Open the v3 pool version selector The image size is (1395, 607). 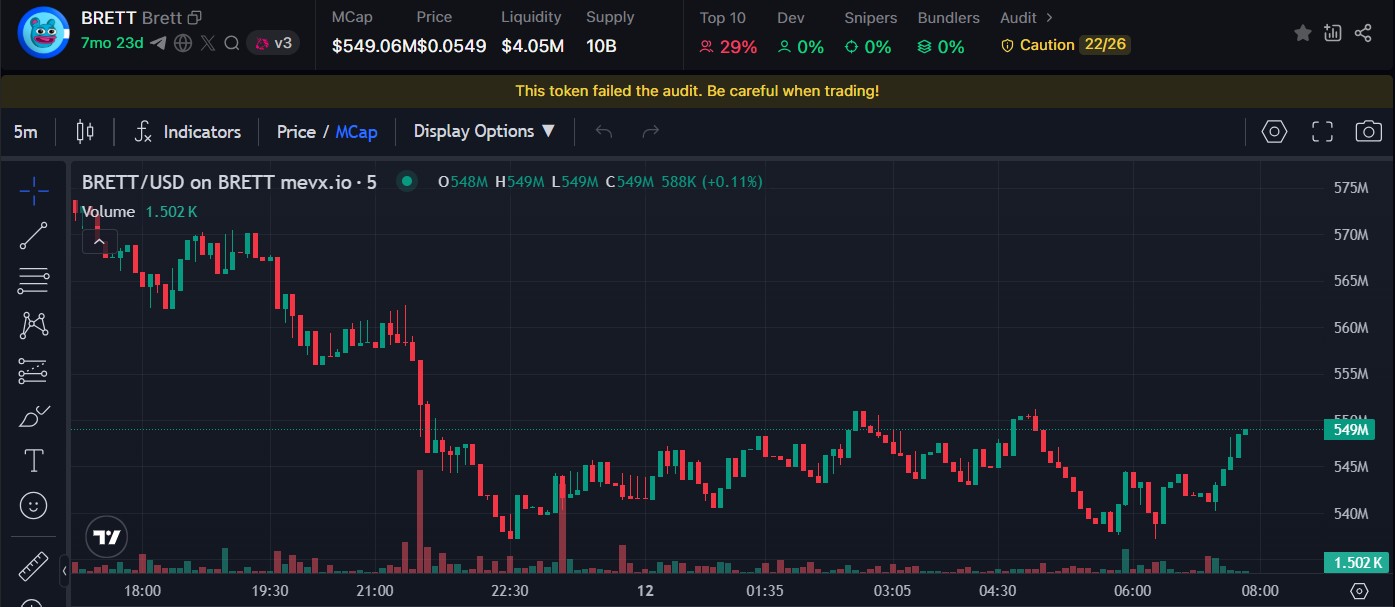(x=273, y=43)
